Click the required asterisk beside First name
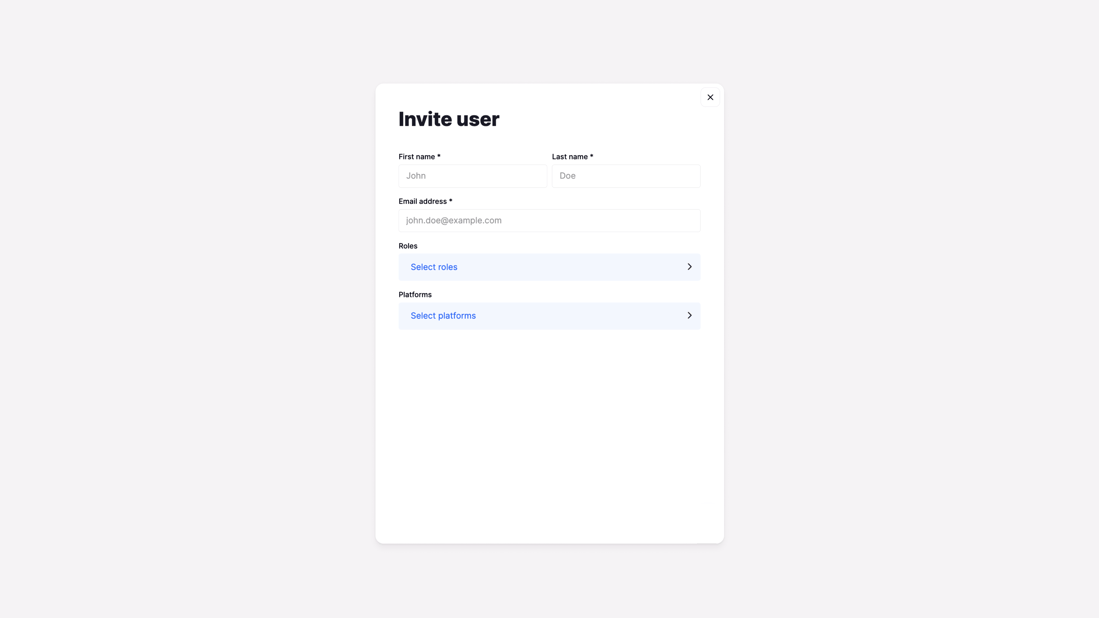Image resolution: width=1099 pixels, height=618 pixels. (x=439, y=157)
